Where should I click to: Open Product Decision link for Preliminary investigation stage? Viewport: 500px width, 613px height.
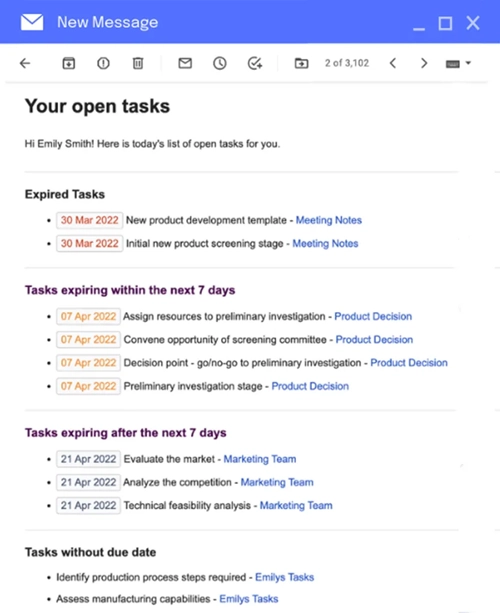tap(310, 386)
